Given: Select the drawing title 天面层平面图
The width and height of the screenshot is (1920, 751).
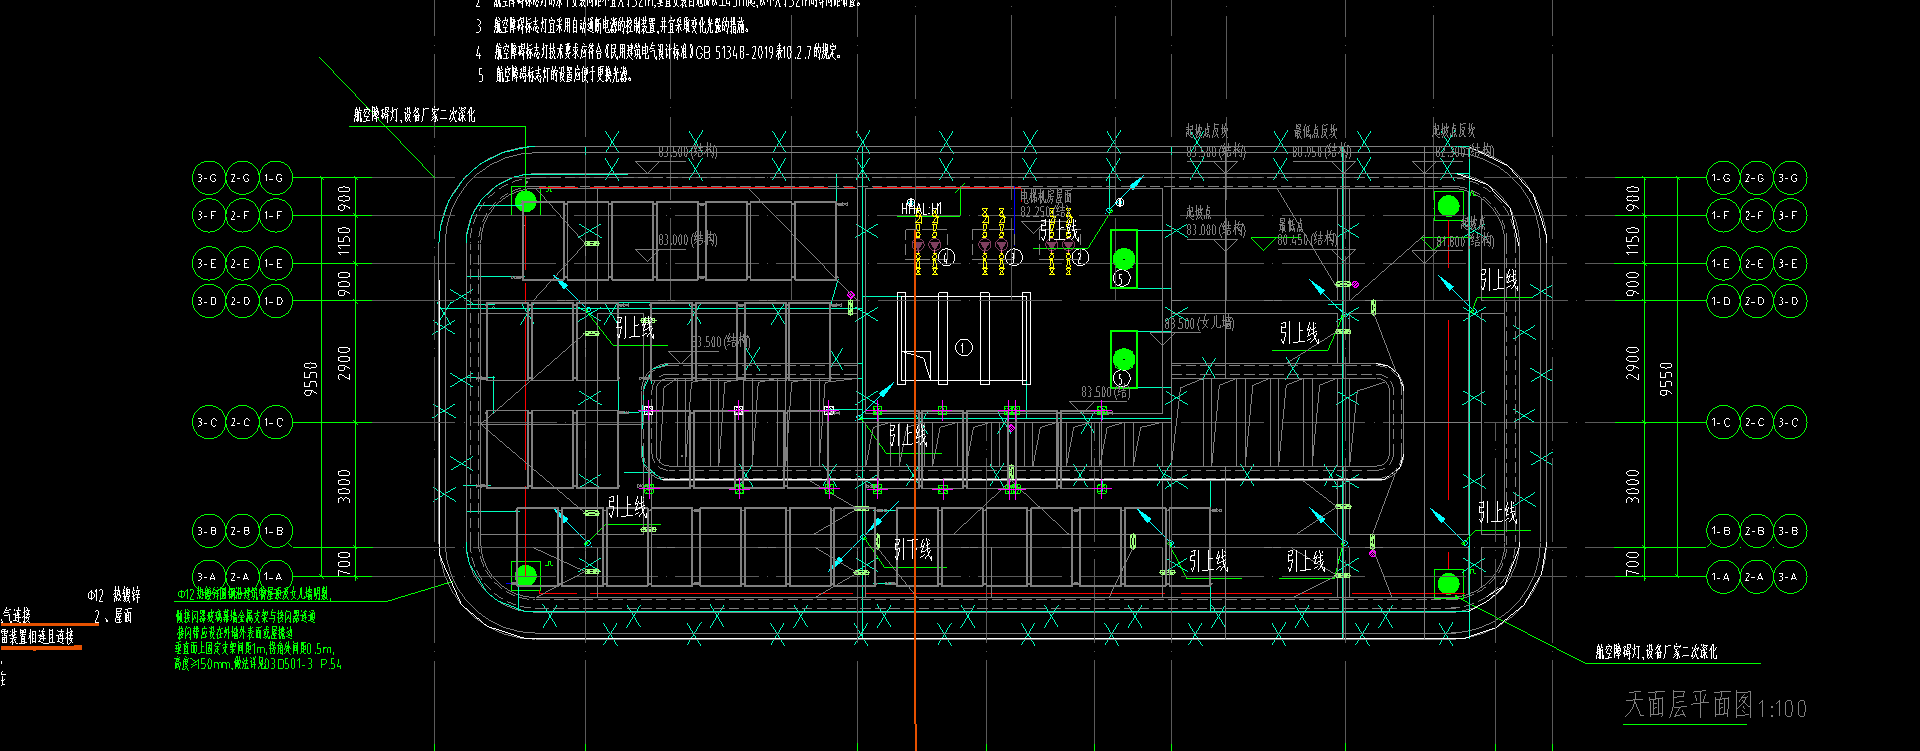Looking at the screenshot, I should (x=1688, y=704).
